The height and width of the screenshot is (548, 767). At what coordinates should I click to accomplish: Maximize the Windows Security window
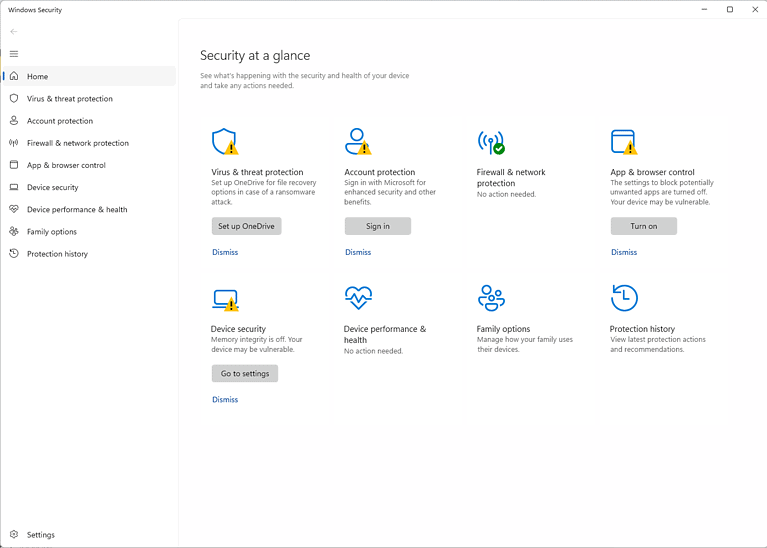click(730, 9)
